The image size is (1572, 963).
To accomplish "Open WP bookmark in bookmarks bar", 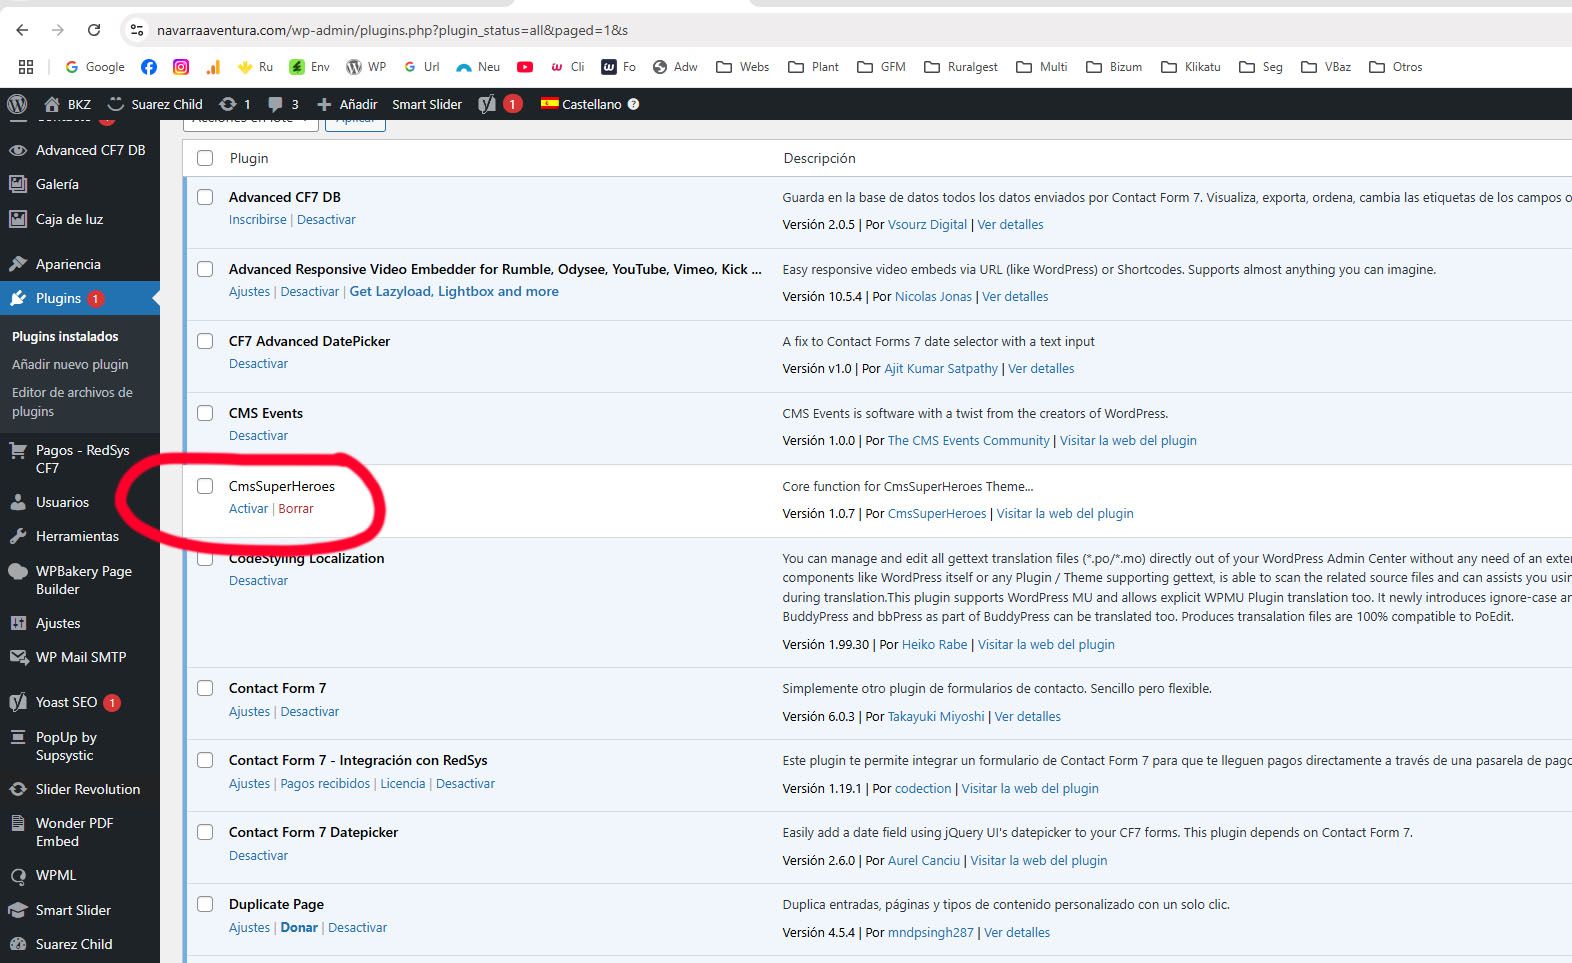I will click(366, 67).
